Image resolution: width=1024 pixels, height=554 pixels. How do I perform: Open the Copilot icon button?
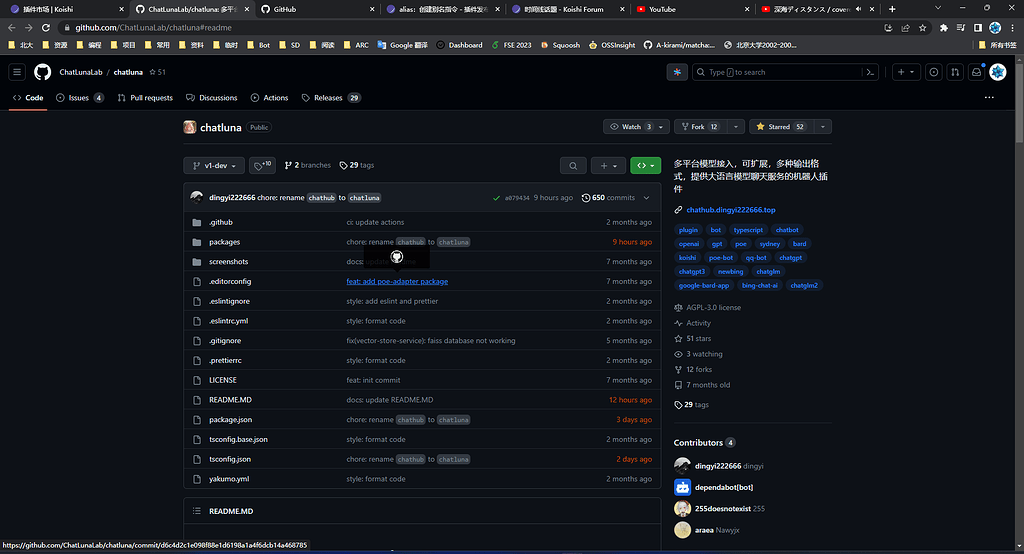coord(677,72)
